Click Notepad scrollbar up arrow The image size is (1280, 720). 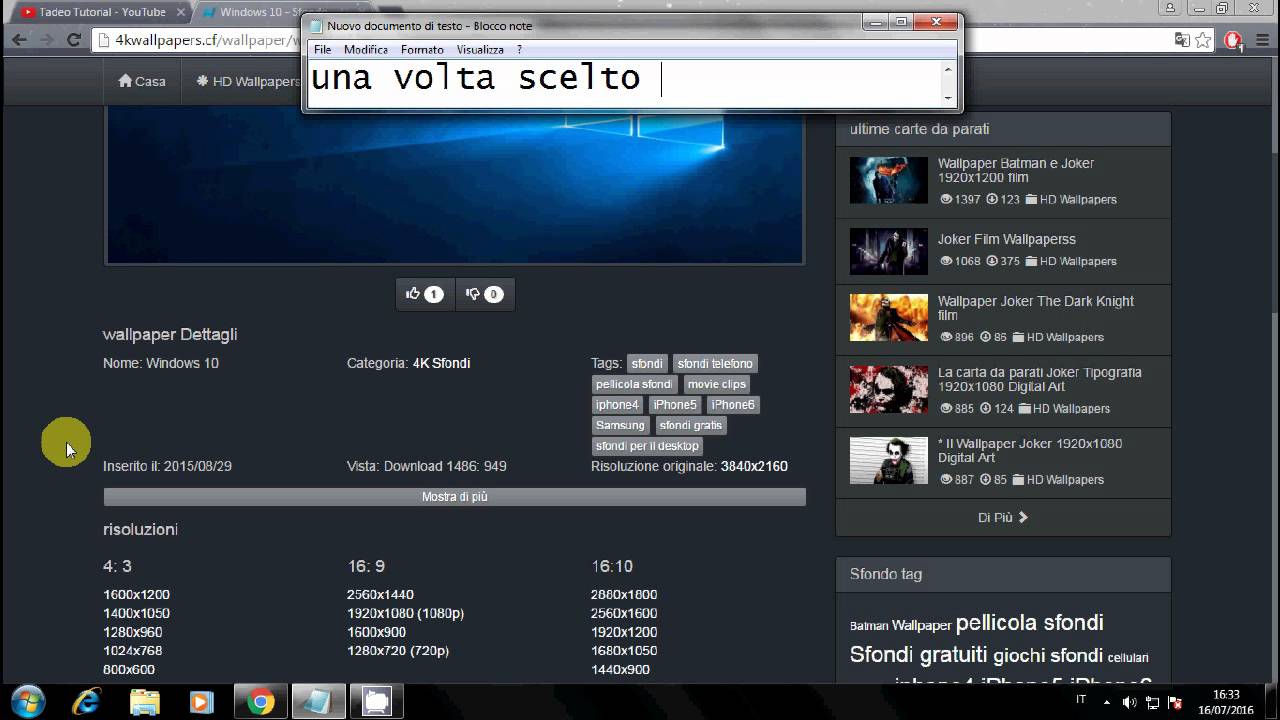tap(948, 68)
